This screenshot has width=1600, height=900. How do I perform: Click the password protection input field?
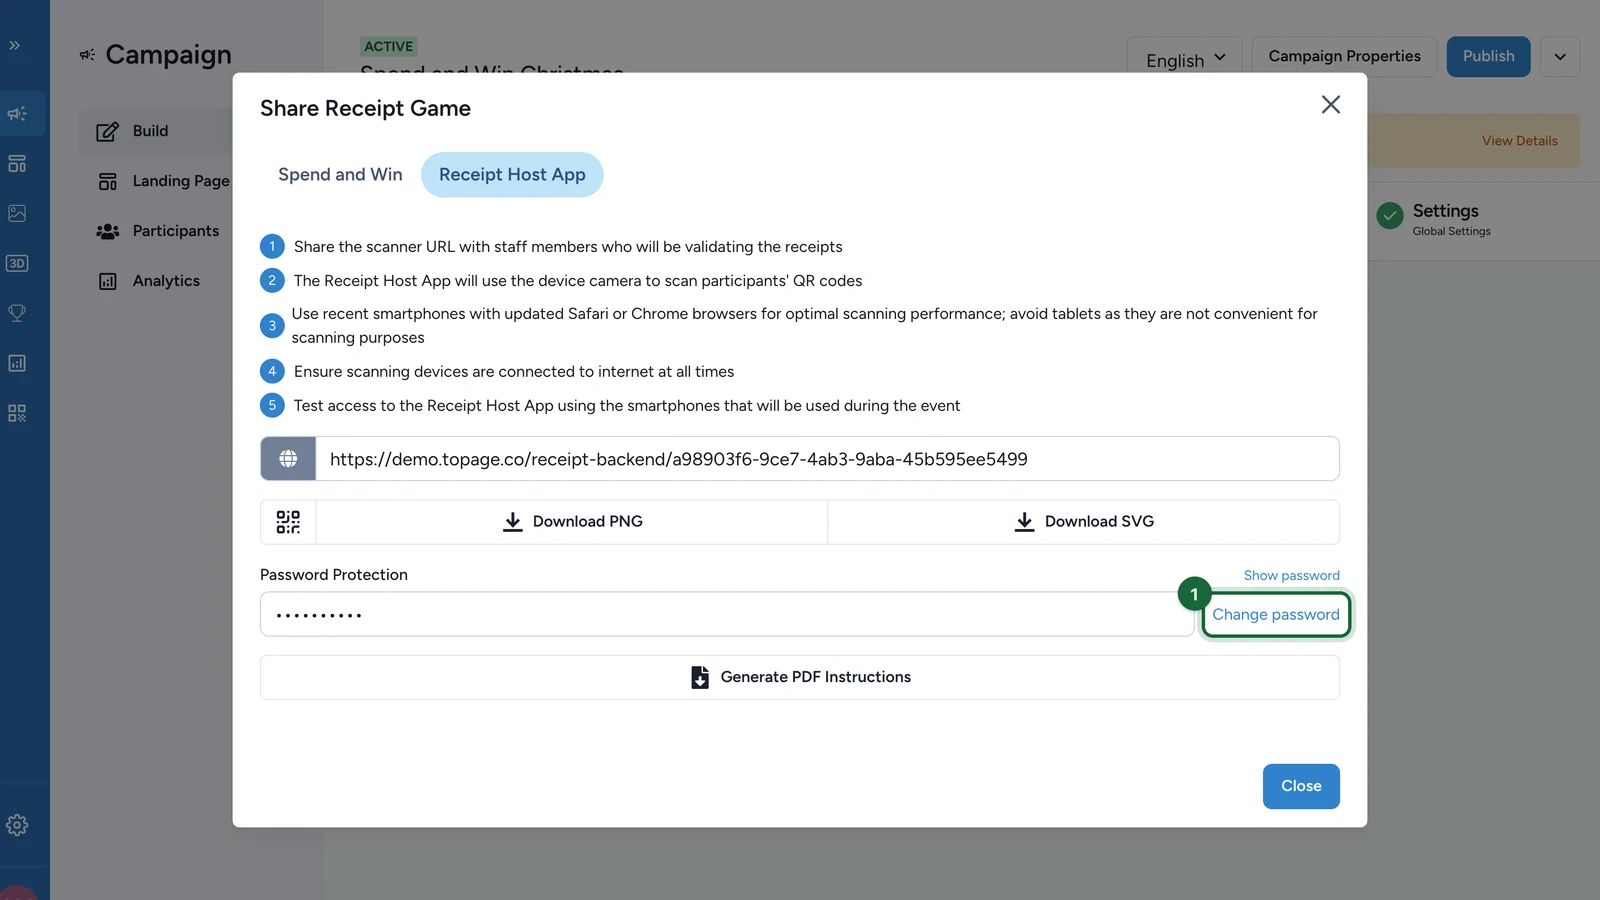(727, 614)
